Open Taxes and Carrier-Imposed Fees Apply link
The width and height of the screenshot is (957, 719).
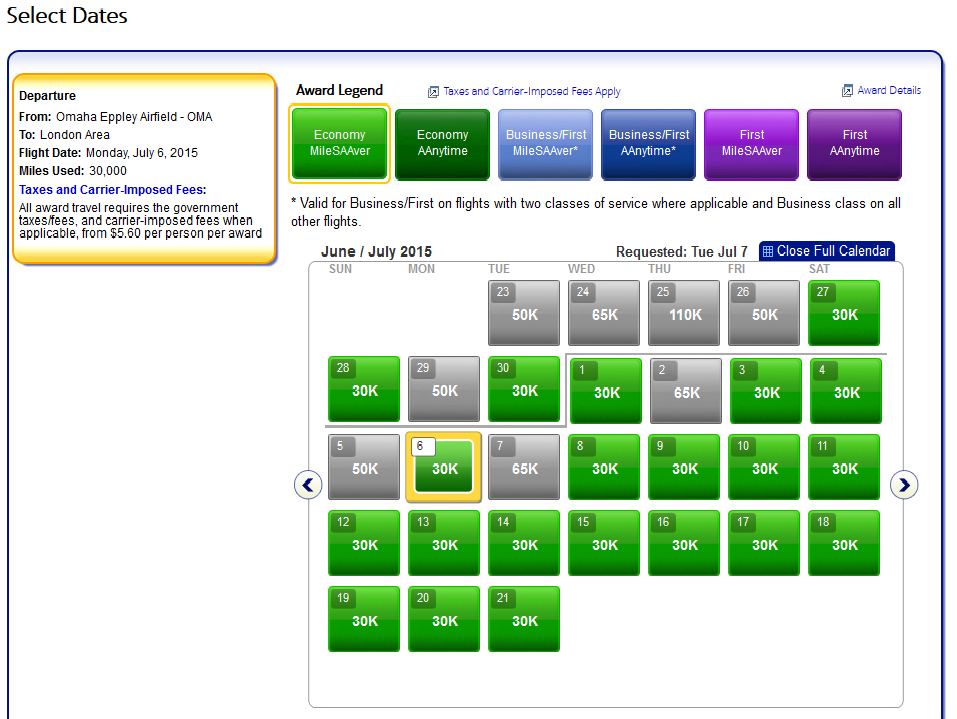pyautogui.click(x=531, y=91)
